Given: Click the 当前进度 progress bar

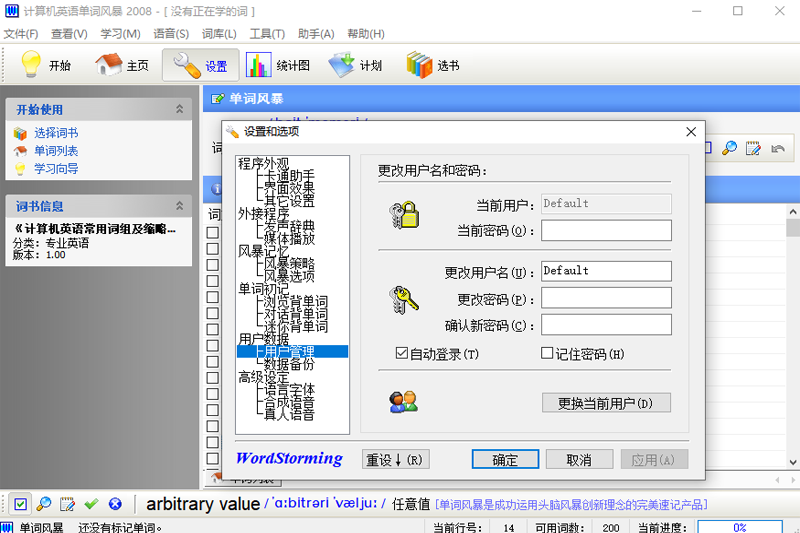Looking at the screenshot, I should pos(740,527).
